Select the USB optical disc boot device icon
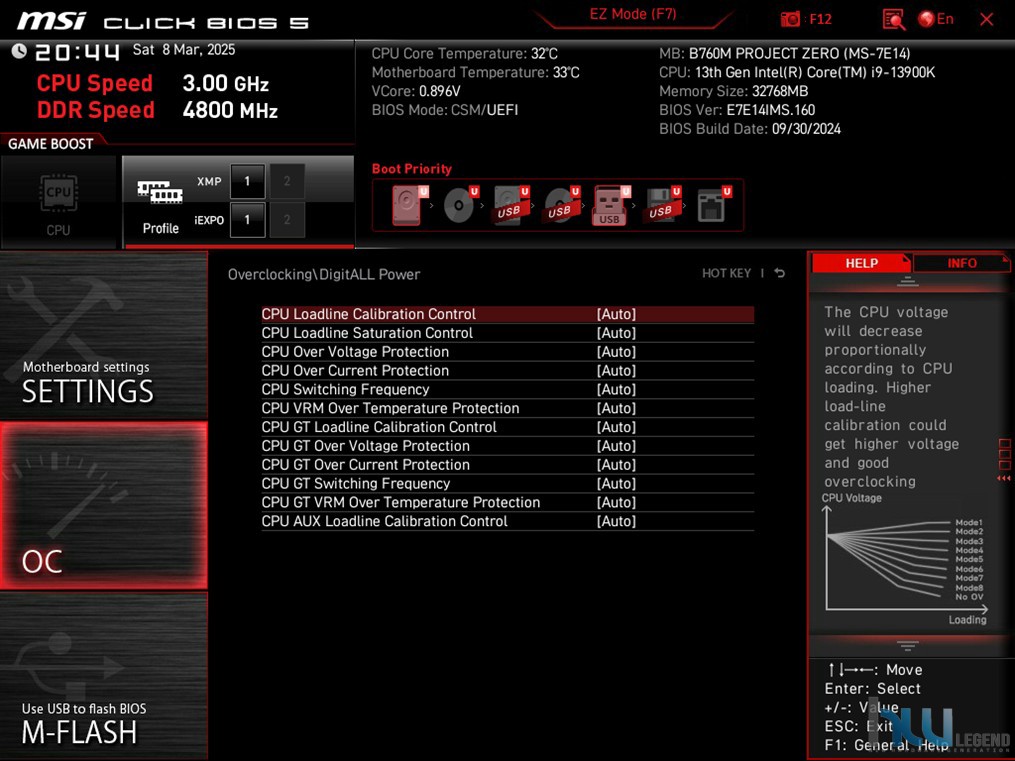 (x=561, y=204)
